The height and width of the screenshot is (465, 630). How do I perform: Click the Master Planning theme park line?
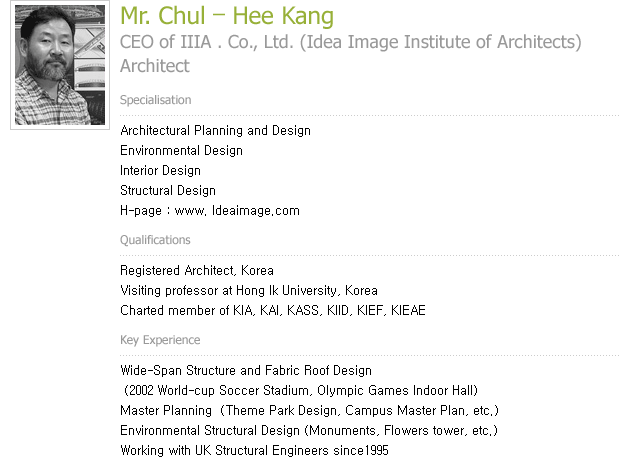(309, 411)
